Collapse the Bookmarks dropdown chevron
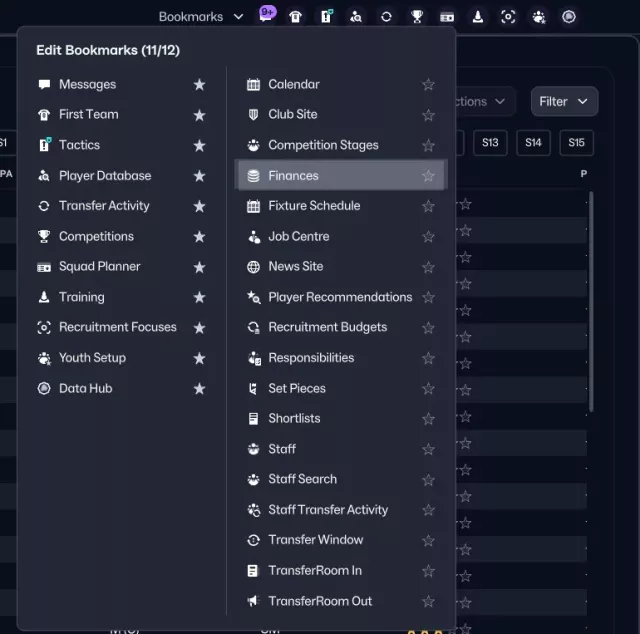The height and width of the screenshot is (634, 640). tap(238, 17)
